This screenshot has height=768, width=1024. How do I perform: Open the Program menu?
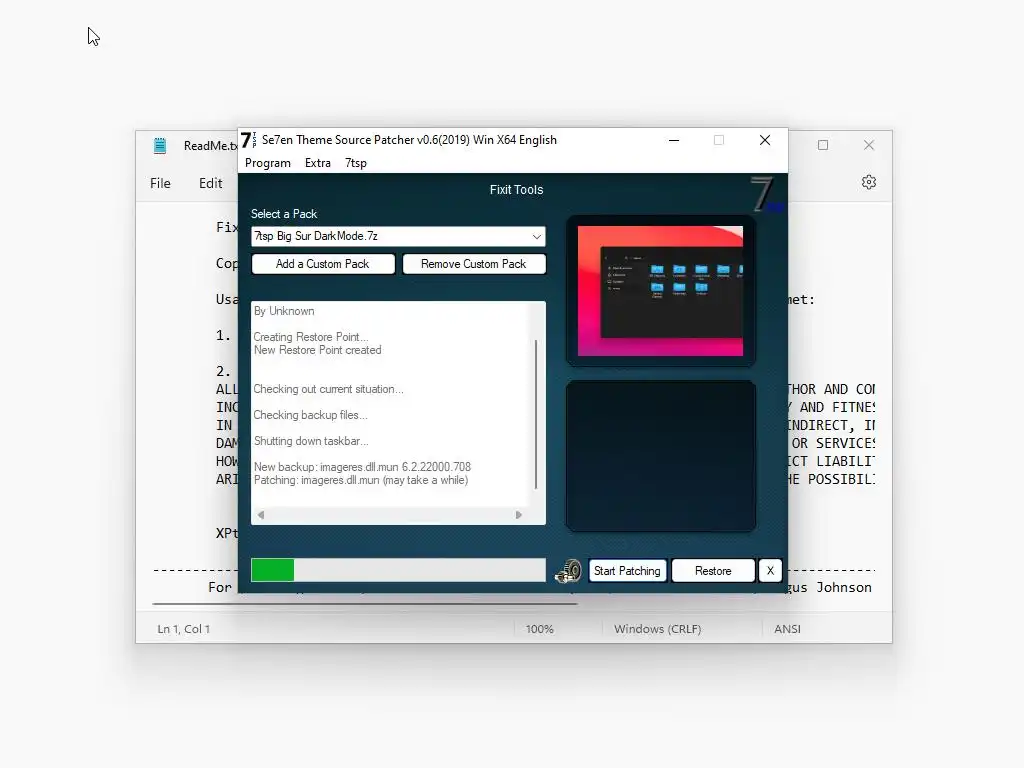coord(268,163)
